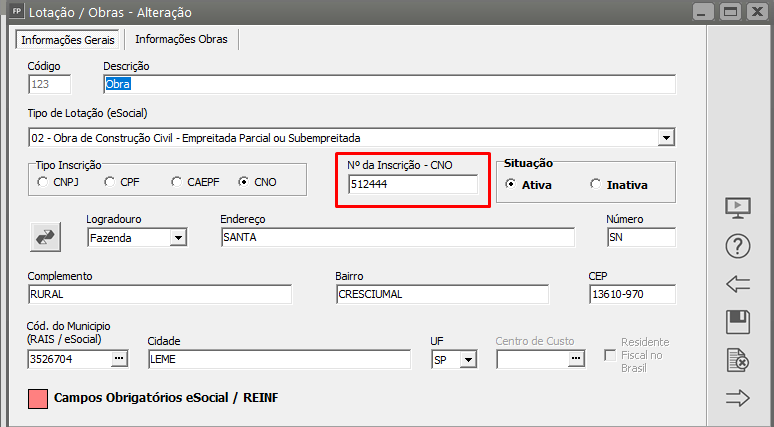Click the Centro de Custo lookup button

click(575, 359)
